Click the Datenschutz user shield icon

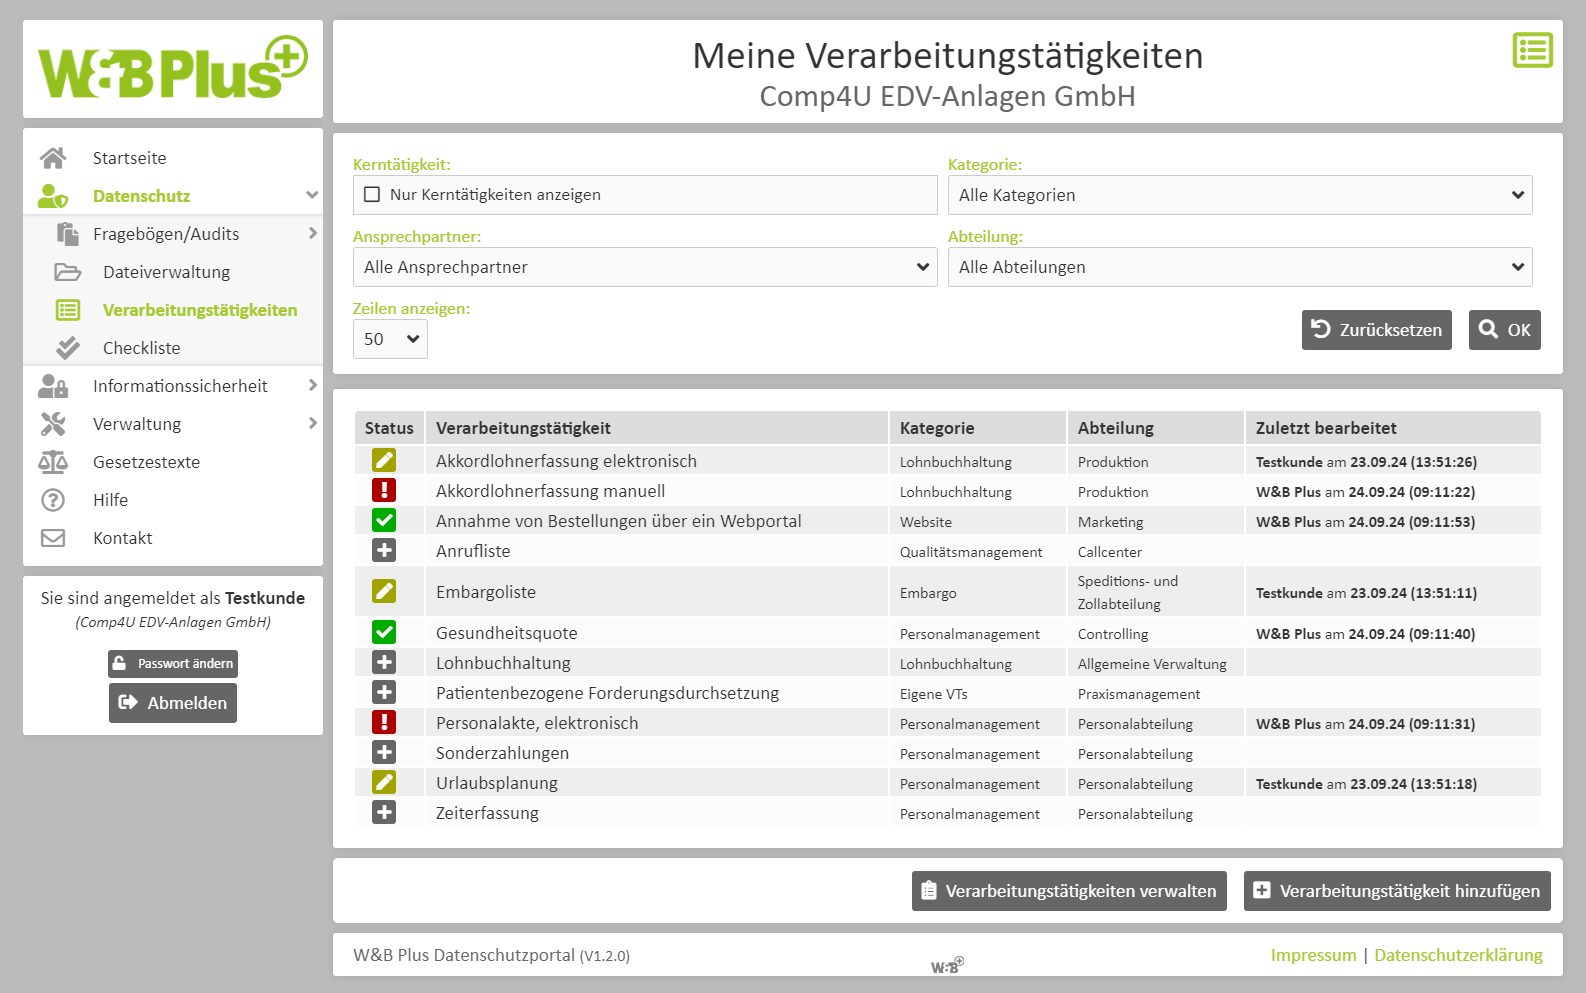pos(53,196)
